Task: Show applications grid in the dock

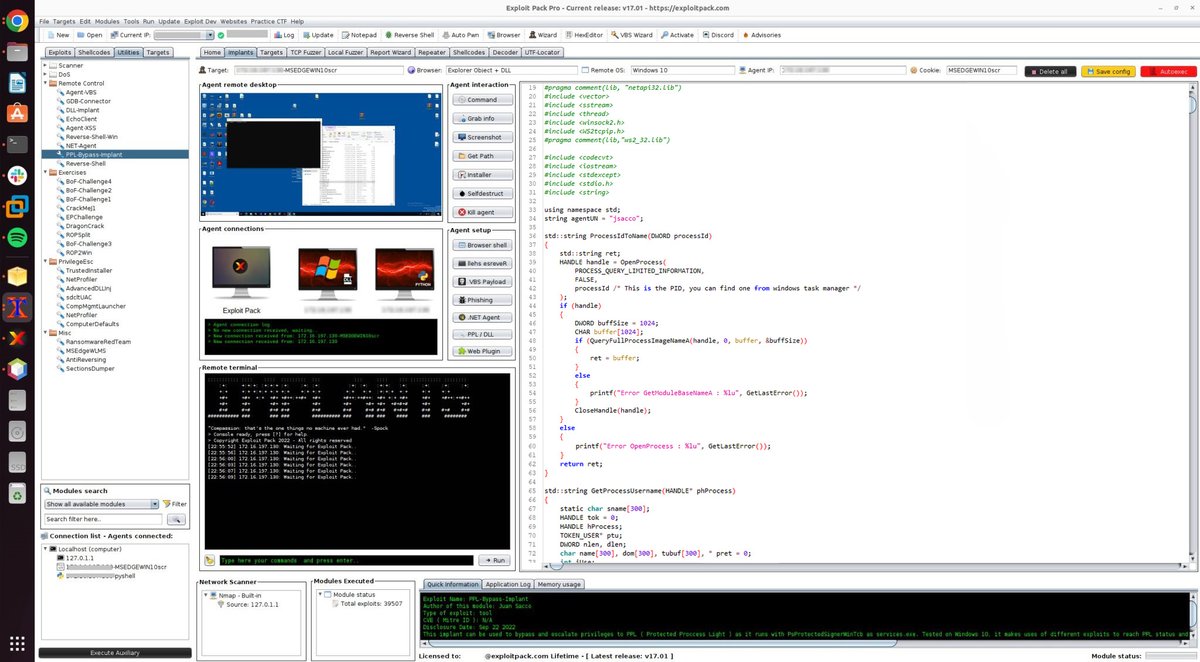Action: coord(17,642)
